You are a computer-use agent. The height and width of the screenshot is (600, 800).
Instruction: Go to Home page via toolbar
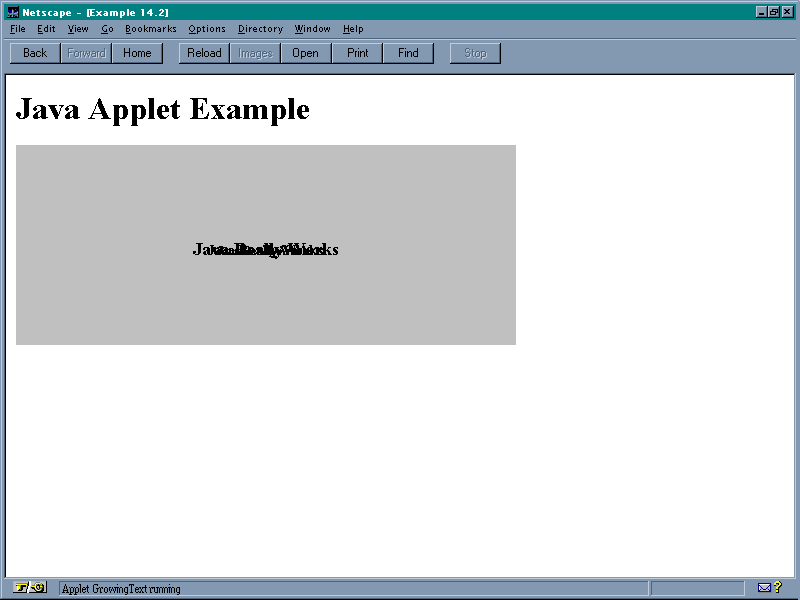coord(137,53)
